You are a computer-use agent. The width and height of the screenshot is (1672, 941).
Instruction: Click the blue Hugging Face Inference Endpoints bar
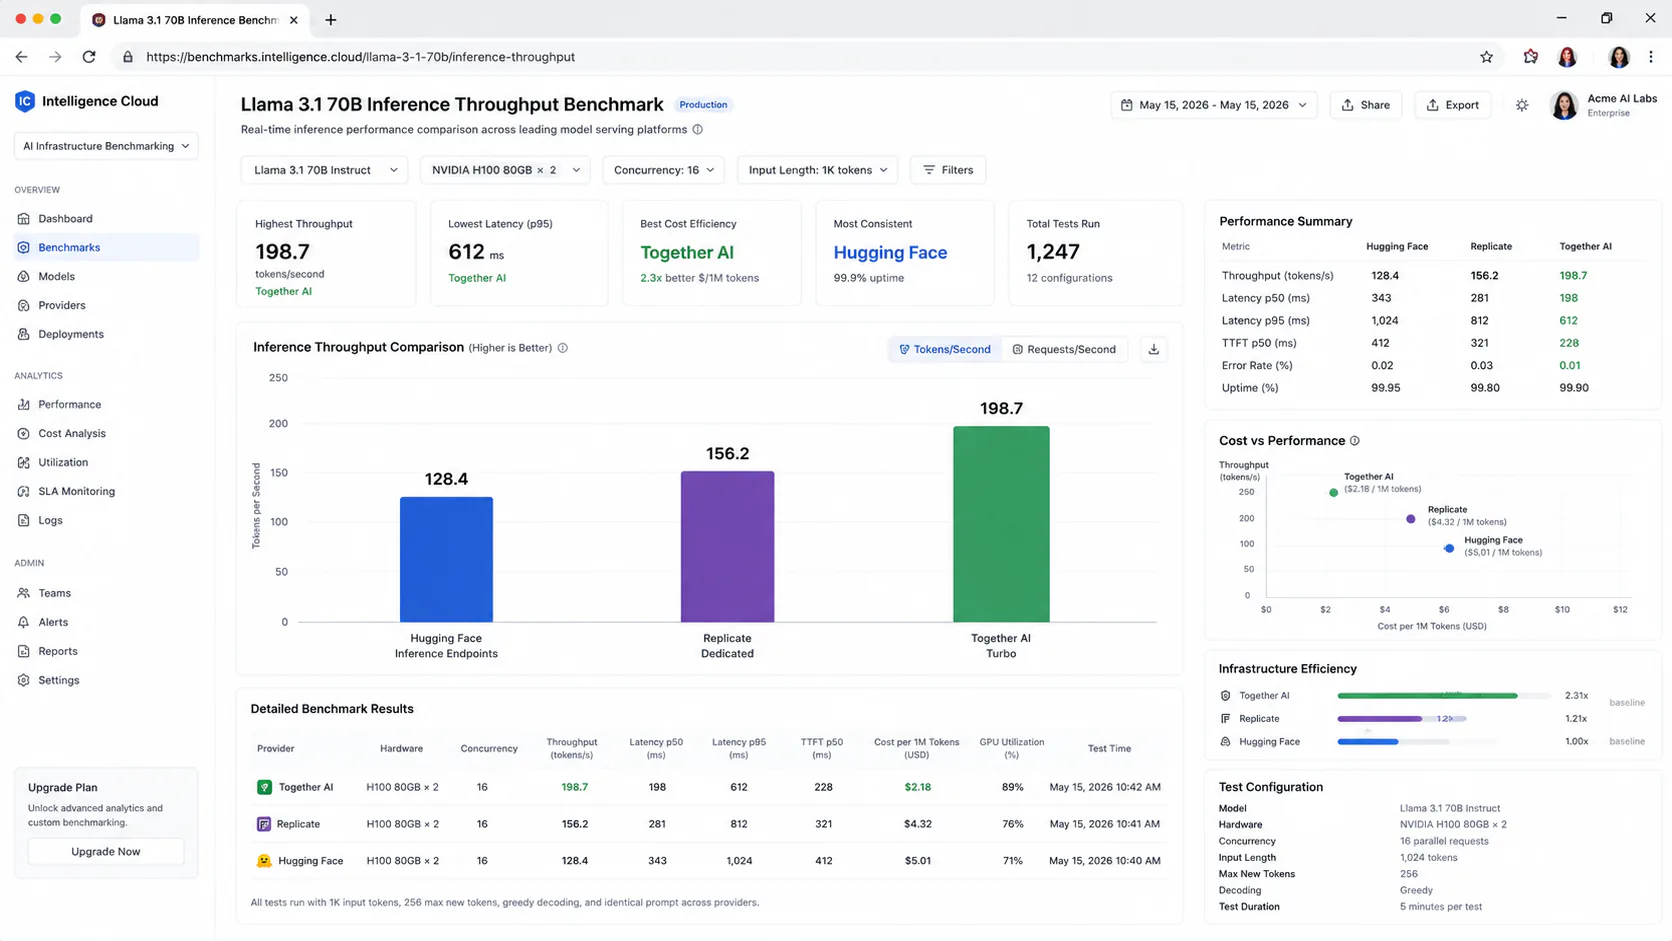click(446, 559)
